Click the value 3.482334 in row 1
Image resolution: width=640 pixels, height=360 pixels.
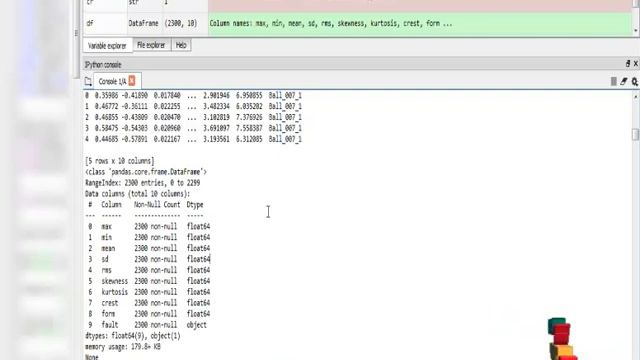click(x=216, y=107)
